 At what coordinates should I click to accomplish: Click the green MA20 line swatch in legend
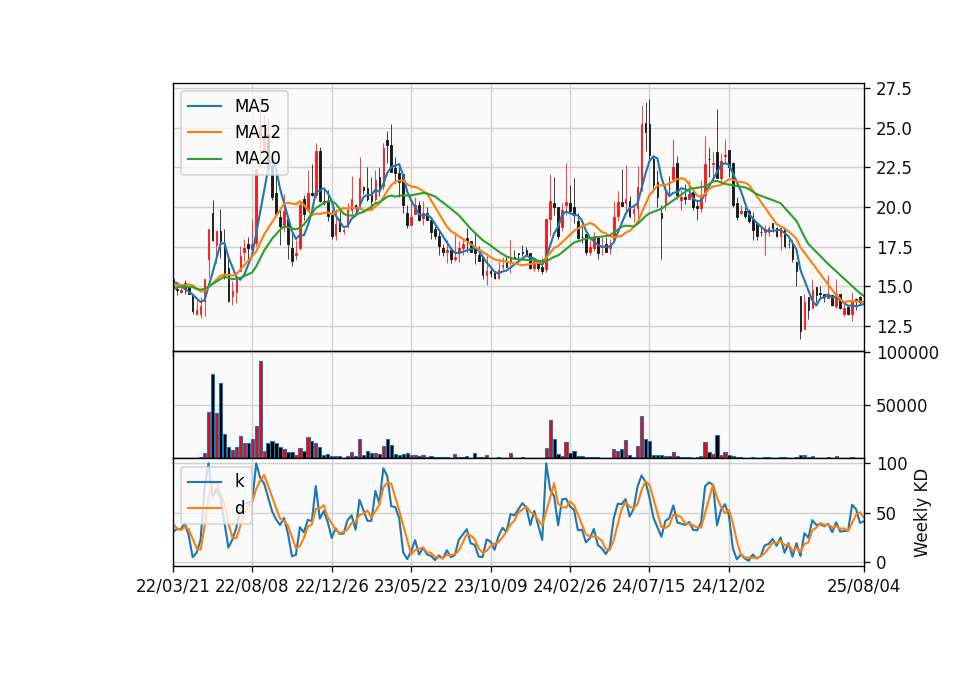click(204, 158)
